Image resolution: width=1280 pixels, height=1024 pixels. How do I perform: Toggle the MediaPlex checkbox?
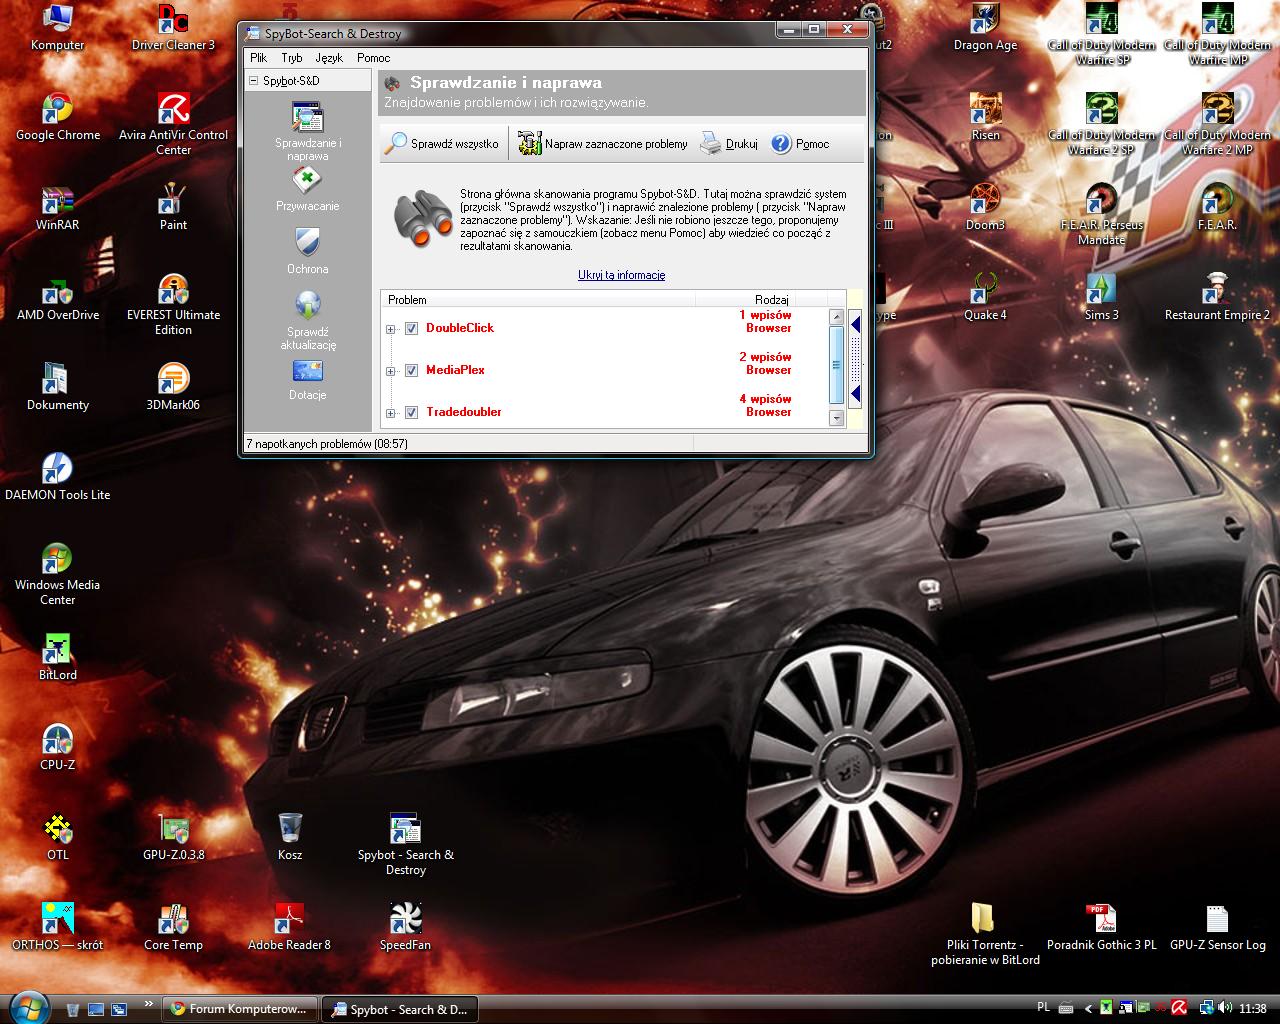coord(411,370)
